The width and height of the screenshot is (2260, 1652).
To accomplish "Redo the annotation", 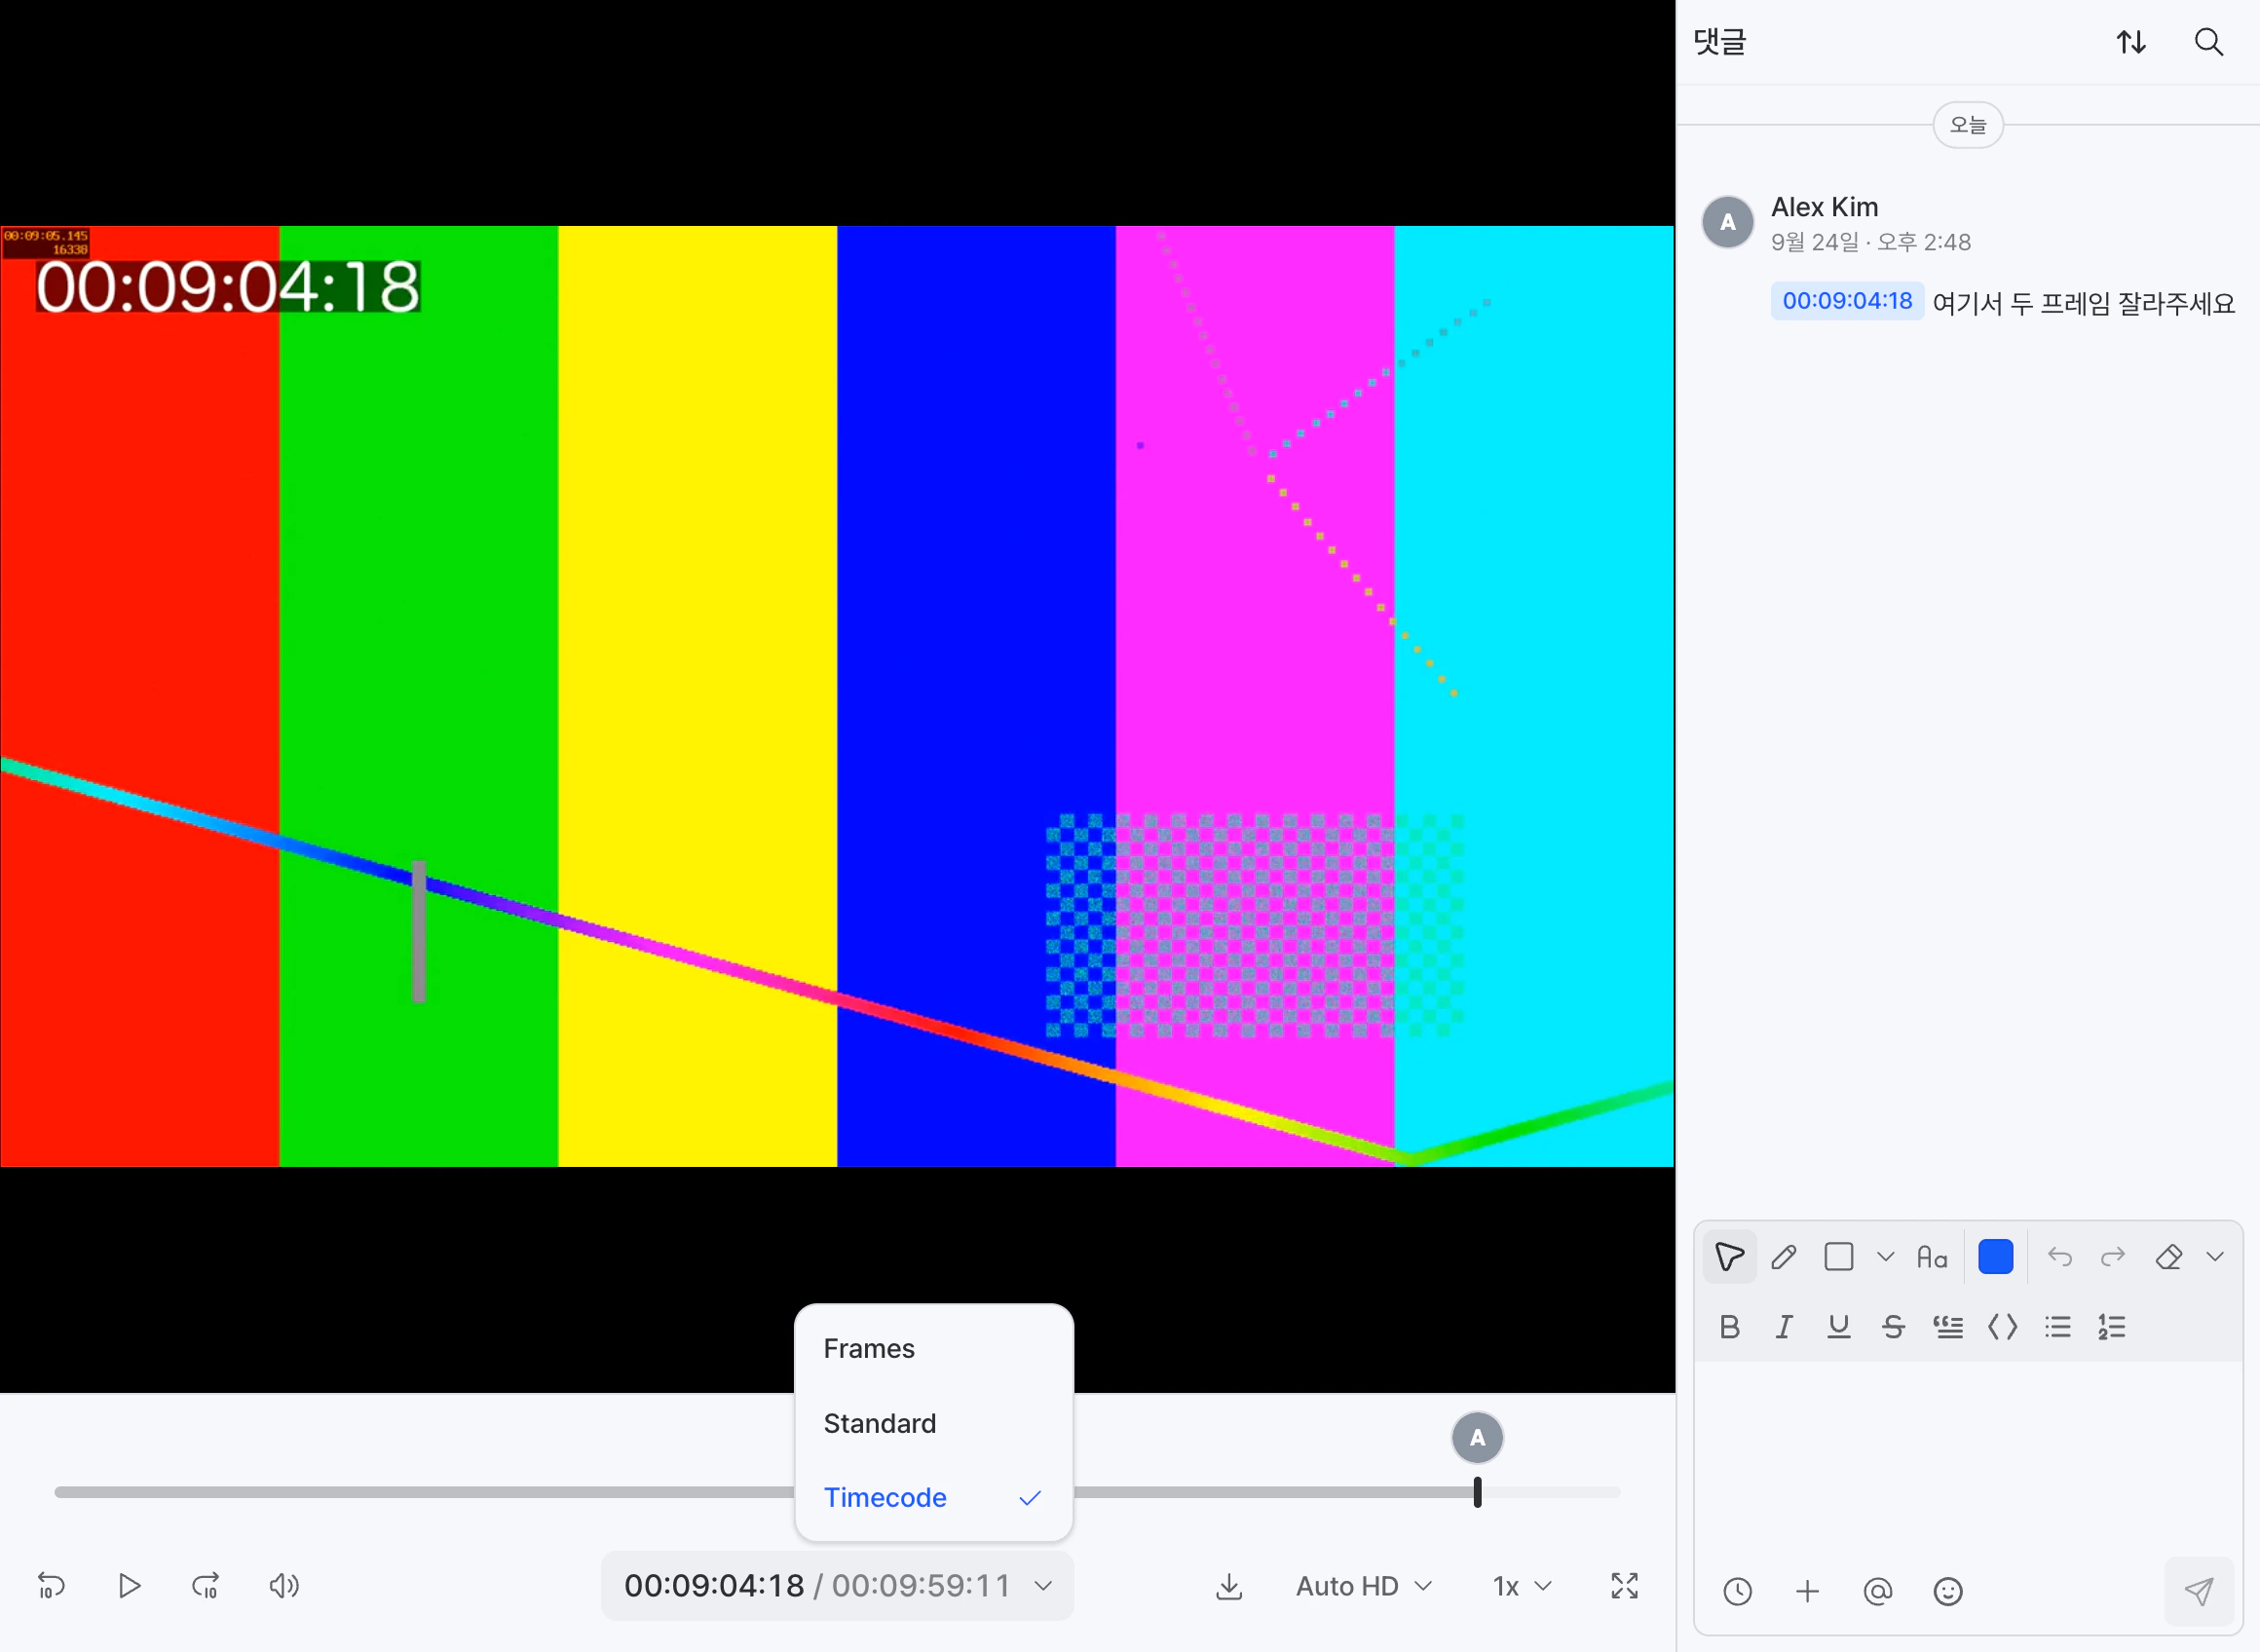I will point(2113,1257).
